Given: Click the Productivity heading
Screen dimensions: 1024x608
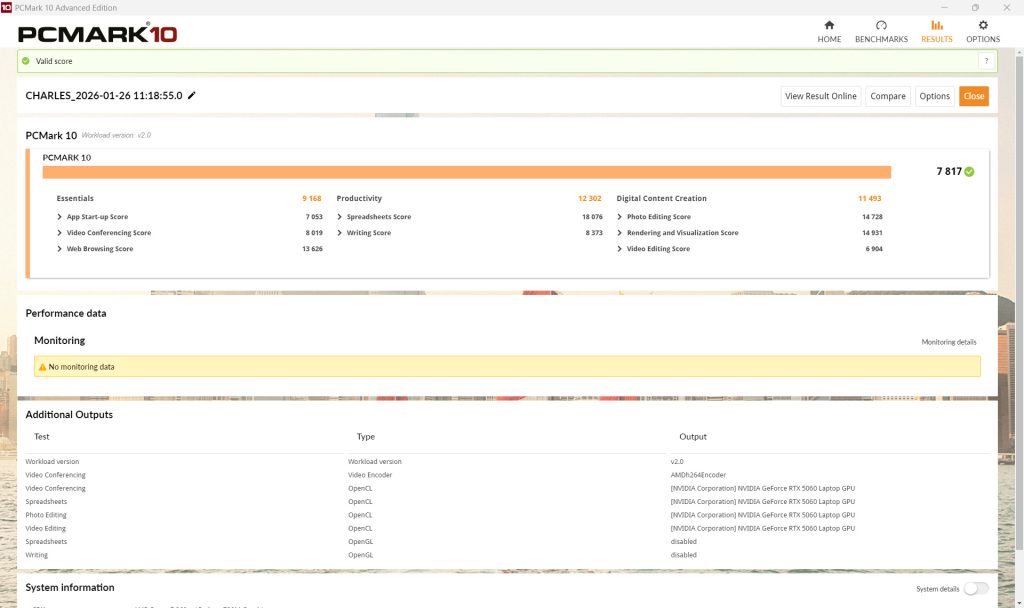Looking at the screenshot, I should click(x=359, y=199).
